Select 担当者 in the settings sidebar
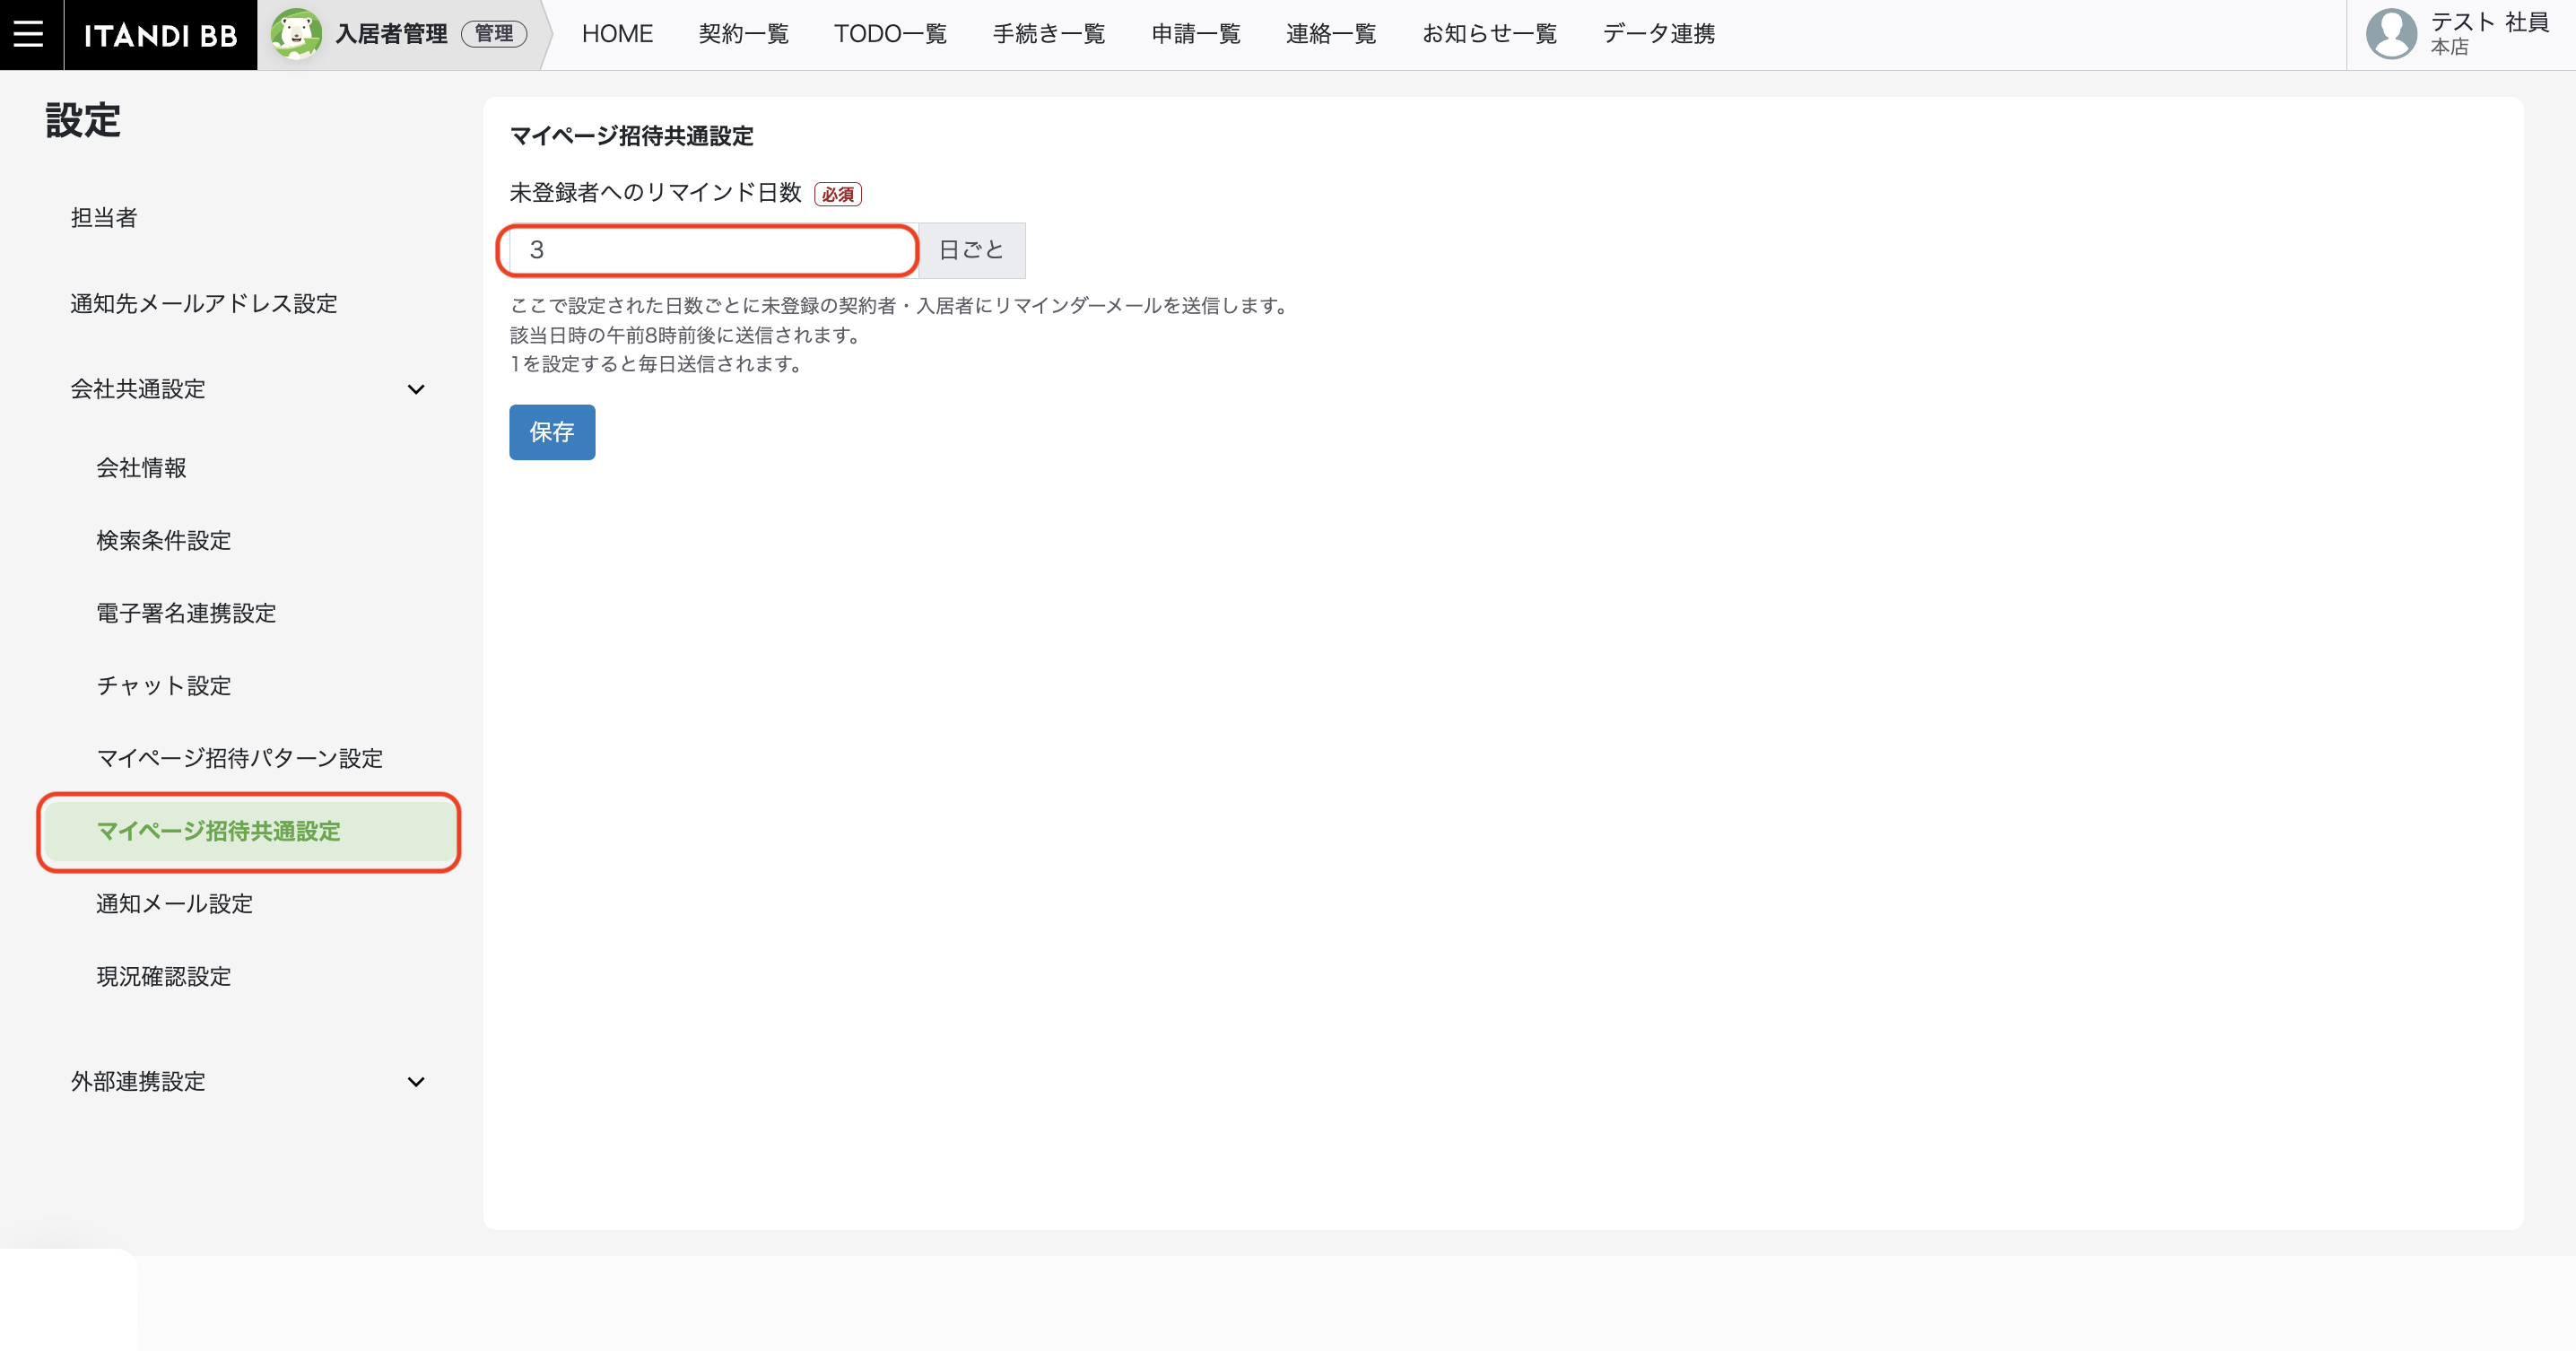The height and width of the screenshot is (1351, 2576). coord(103,218)
